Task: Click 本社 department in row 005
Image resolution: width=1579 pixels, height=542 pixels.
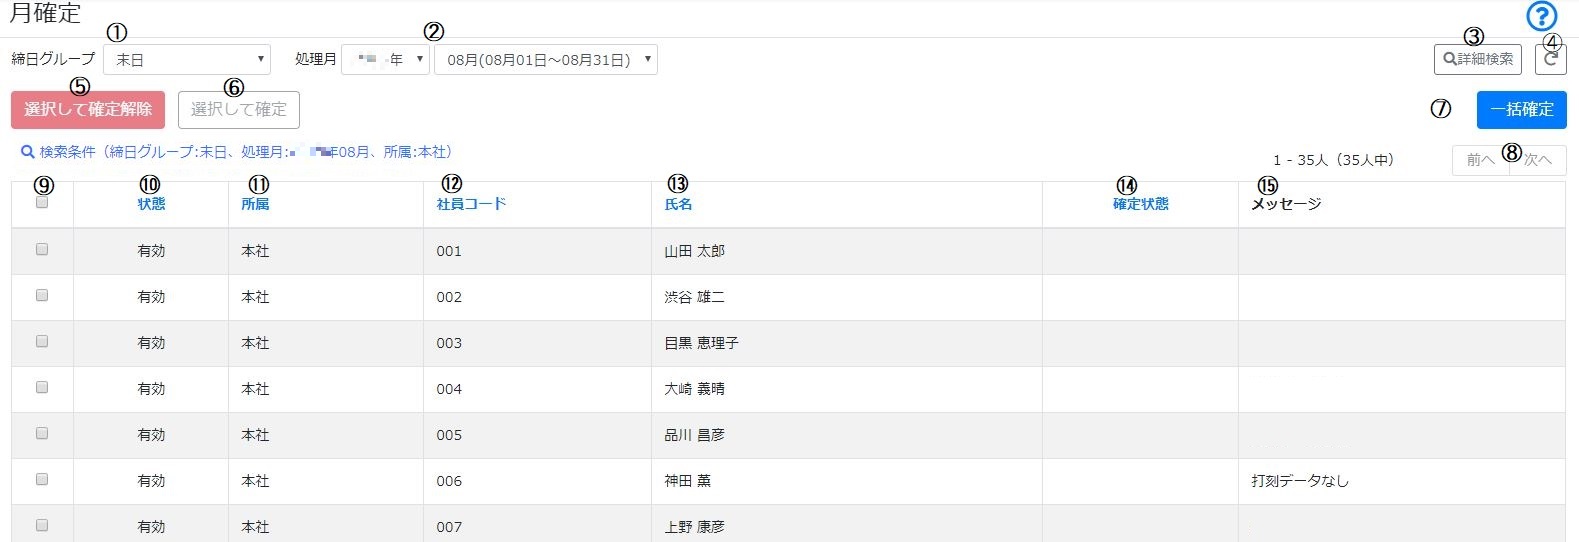Action: (x=255, y=435)
